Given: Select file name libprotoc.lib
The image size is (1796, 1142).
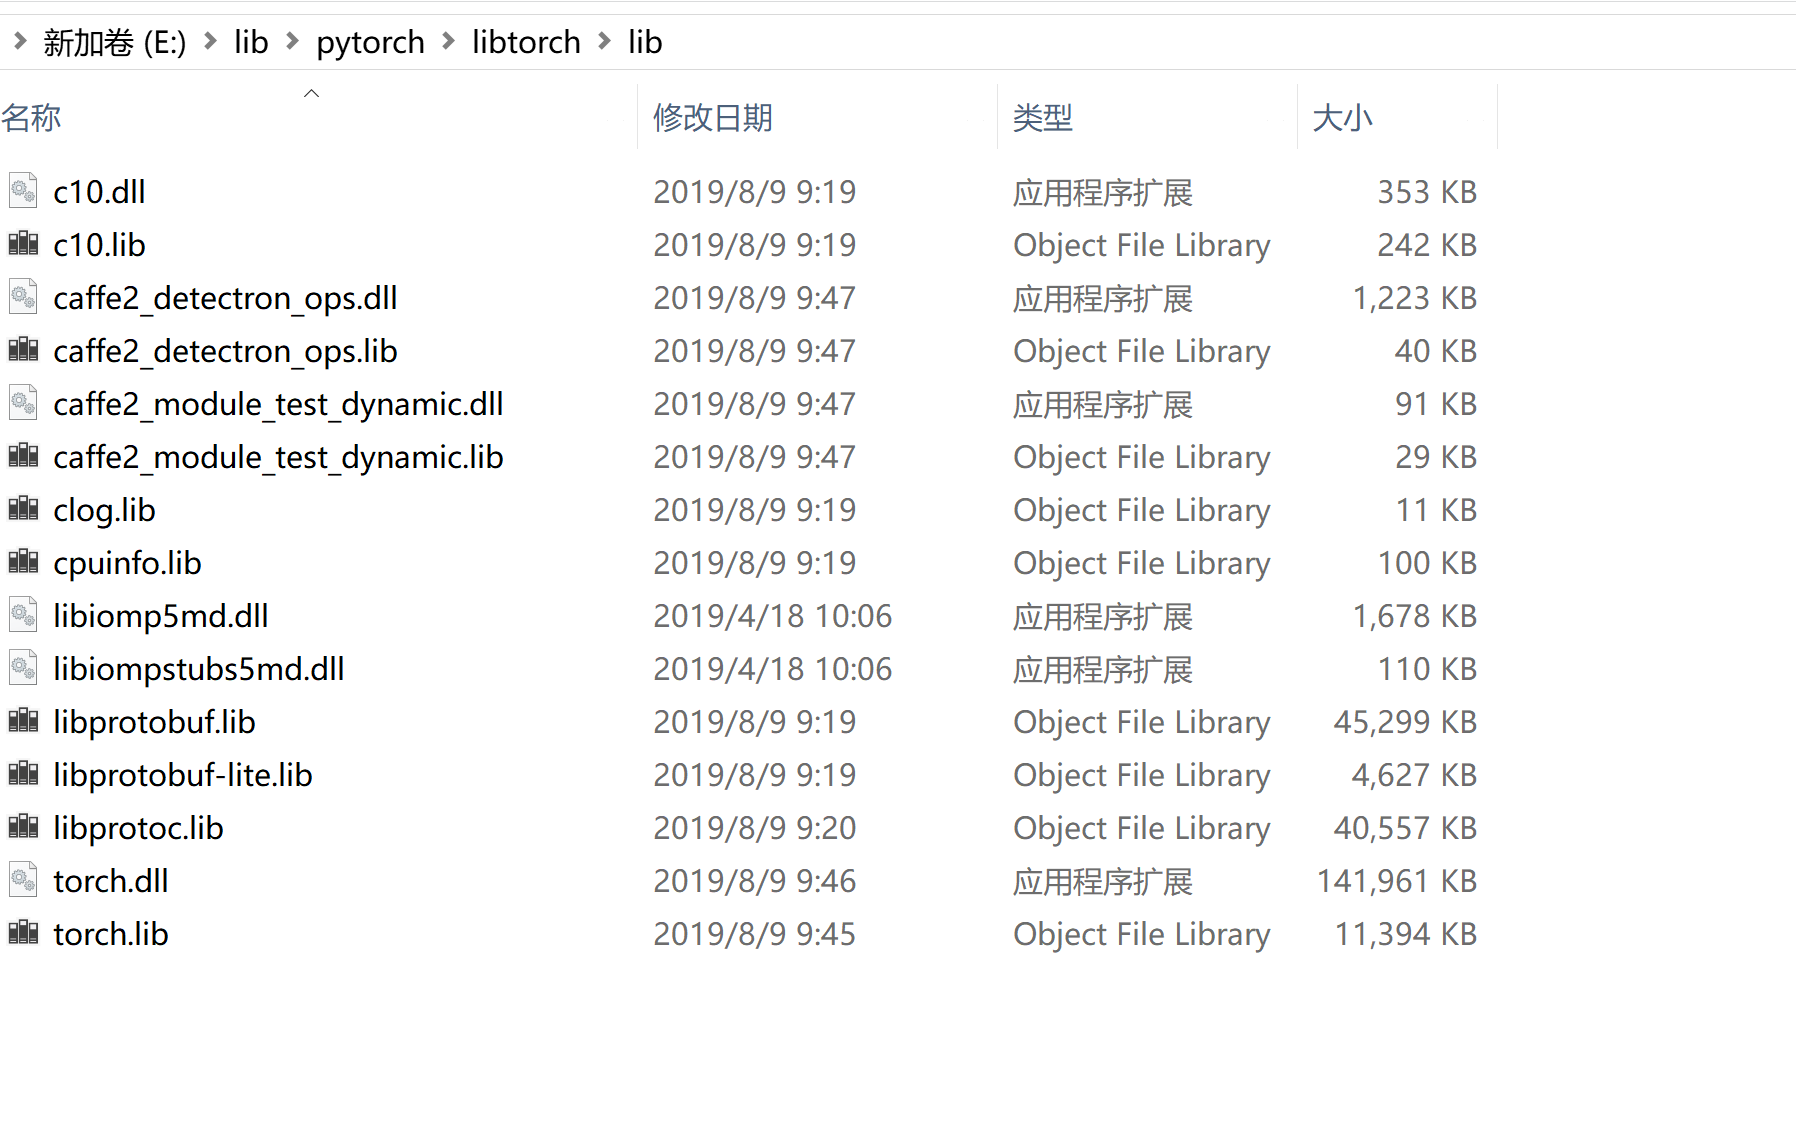Looking at the screenshot, I should tap(138, 828).
